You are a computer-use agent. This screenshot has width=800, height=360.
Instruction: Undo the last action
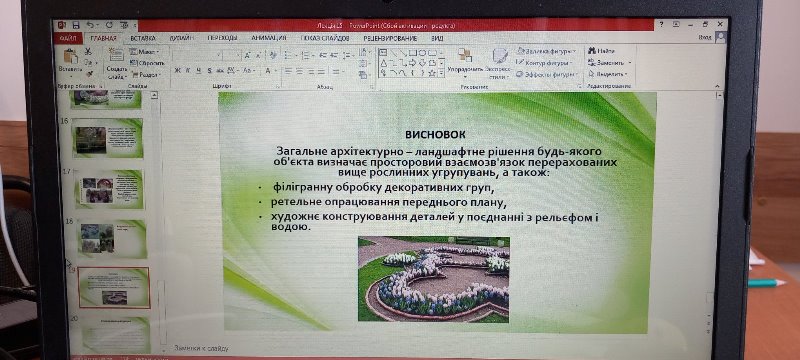pyautogui.click(x=90, y=25)
